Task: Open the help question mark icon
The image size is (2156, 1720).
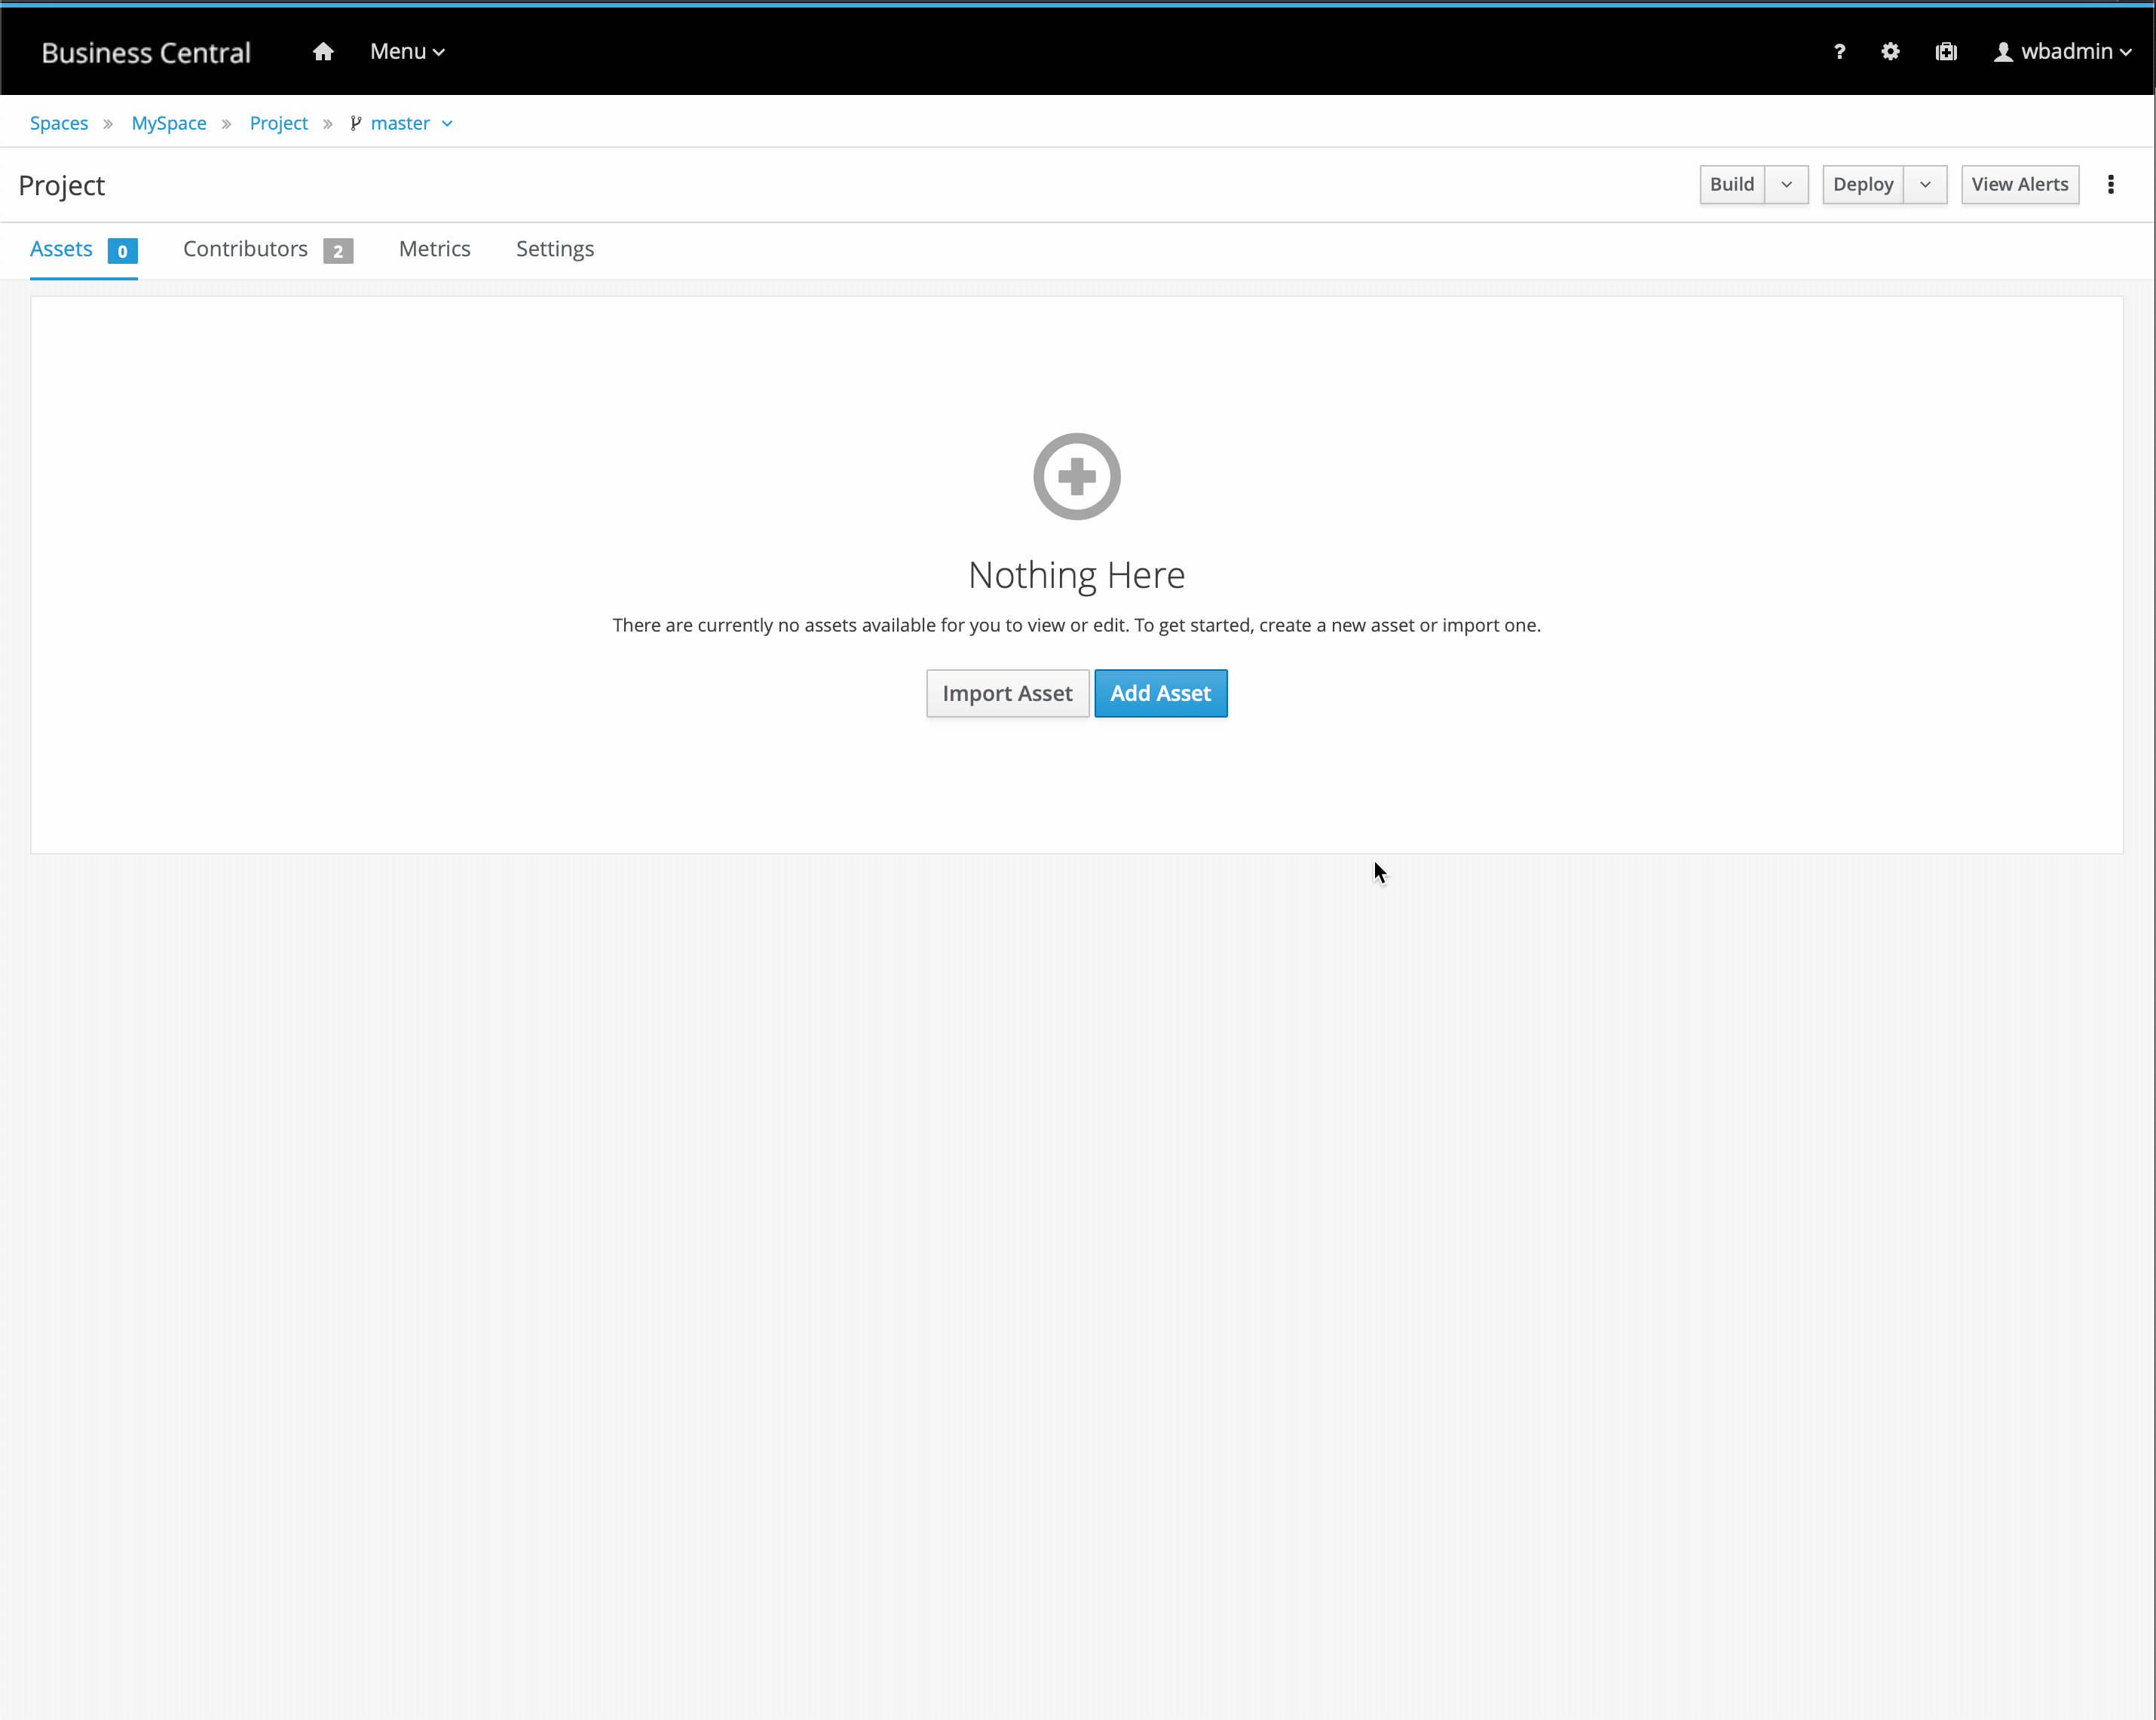Action: coord(1839,52)
